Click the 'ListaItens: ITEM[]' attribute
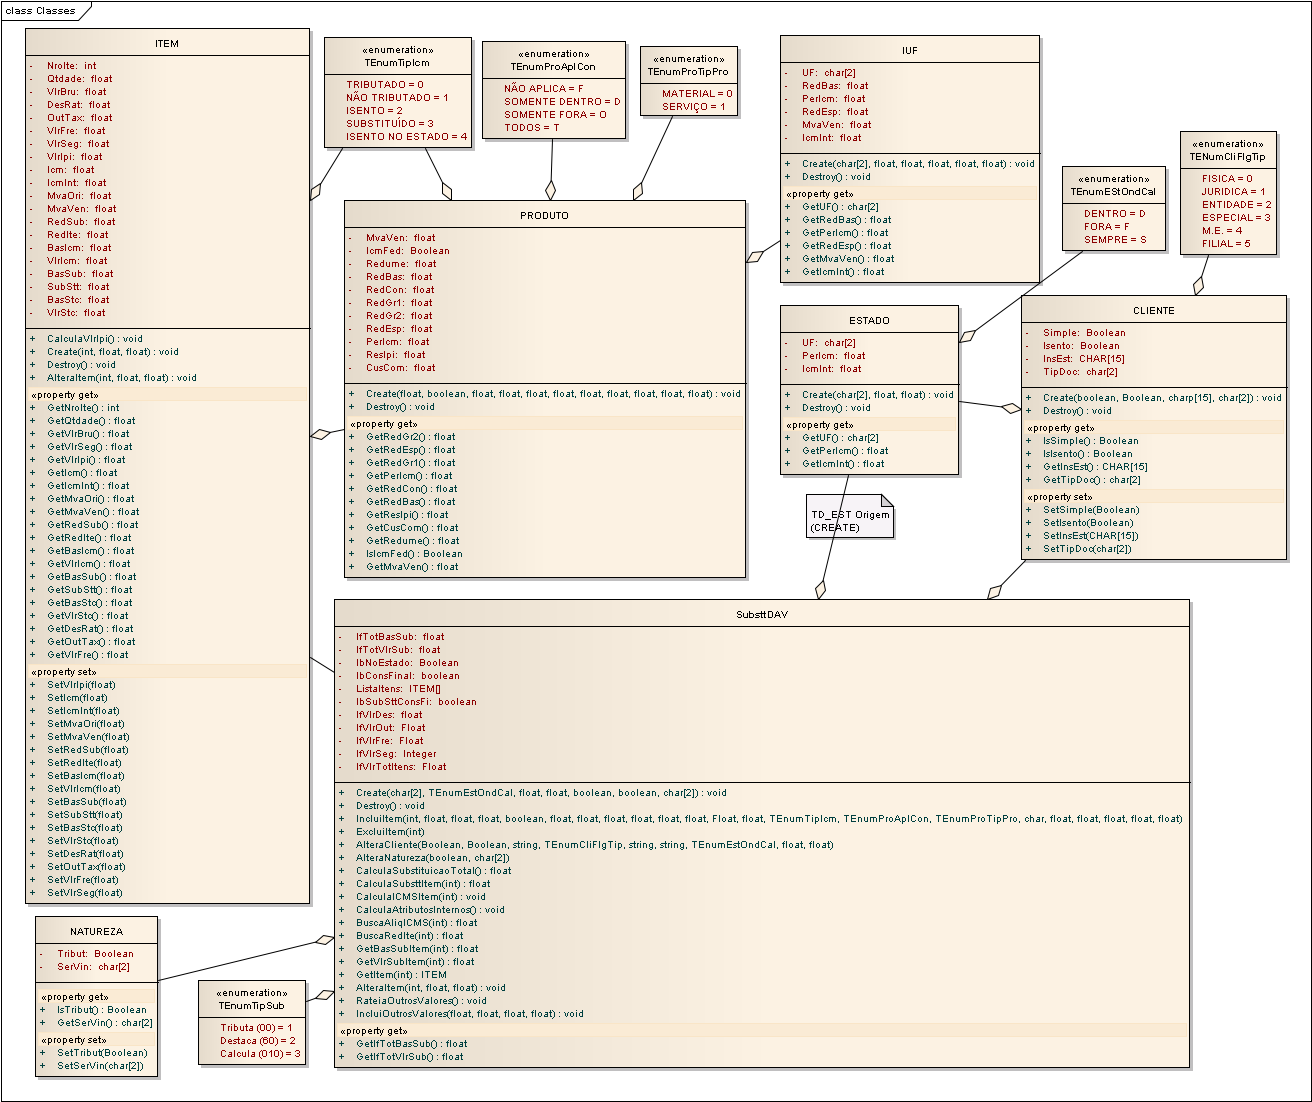 [x=398, y=689]
